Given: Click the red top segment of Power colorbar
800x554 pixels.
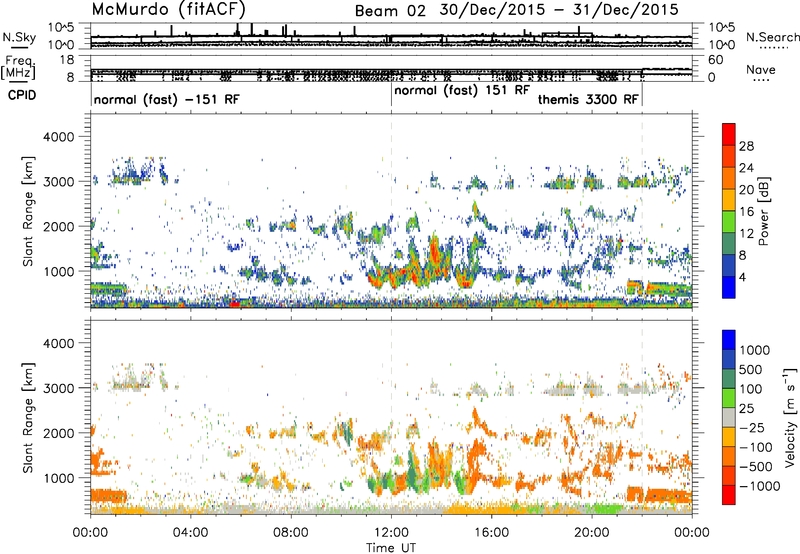Looking at the screenshot, I should [729, 134].
